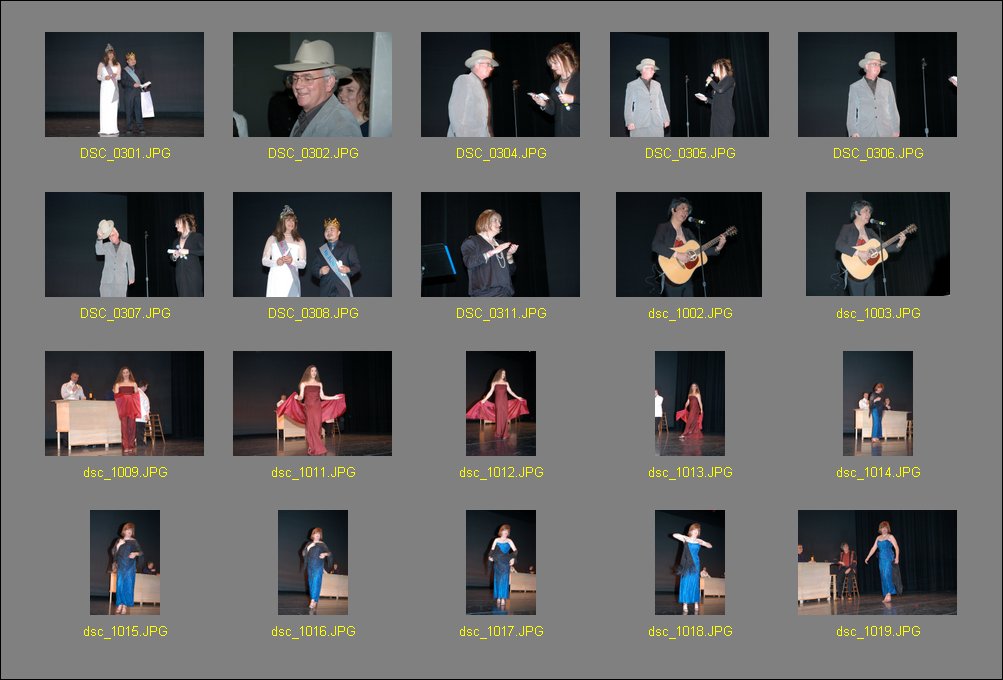1003x680 pixels.
Task: Click the dsc_1016.JPG filename label
Action: tap(313, 631)
